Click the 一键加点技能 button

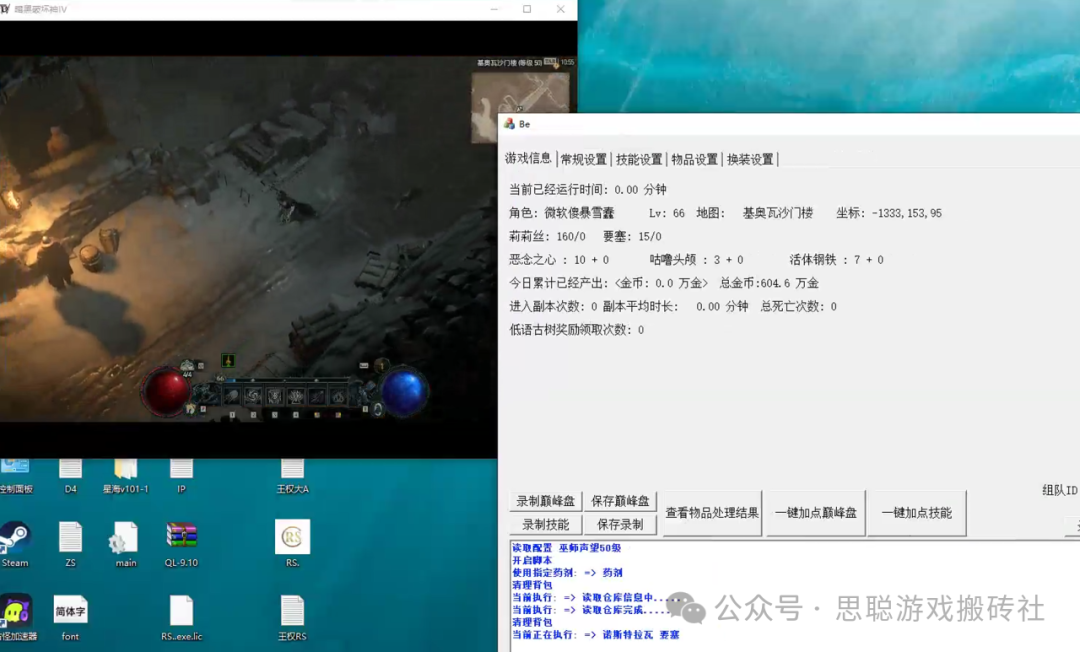(916, 513)
